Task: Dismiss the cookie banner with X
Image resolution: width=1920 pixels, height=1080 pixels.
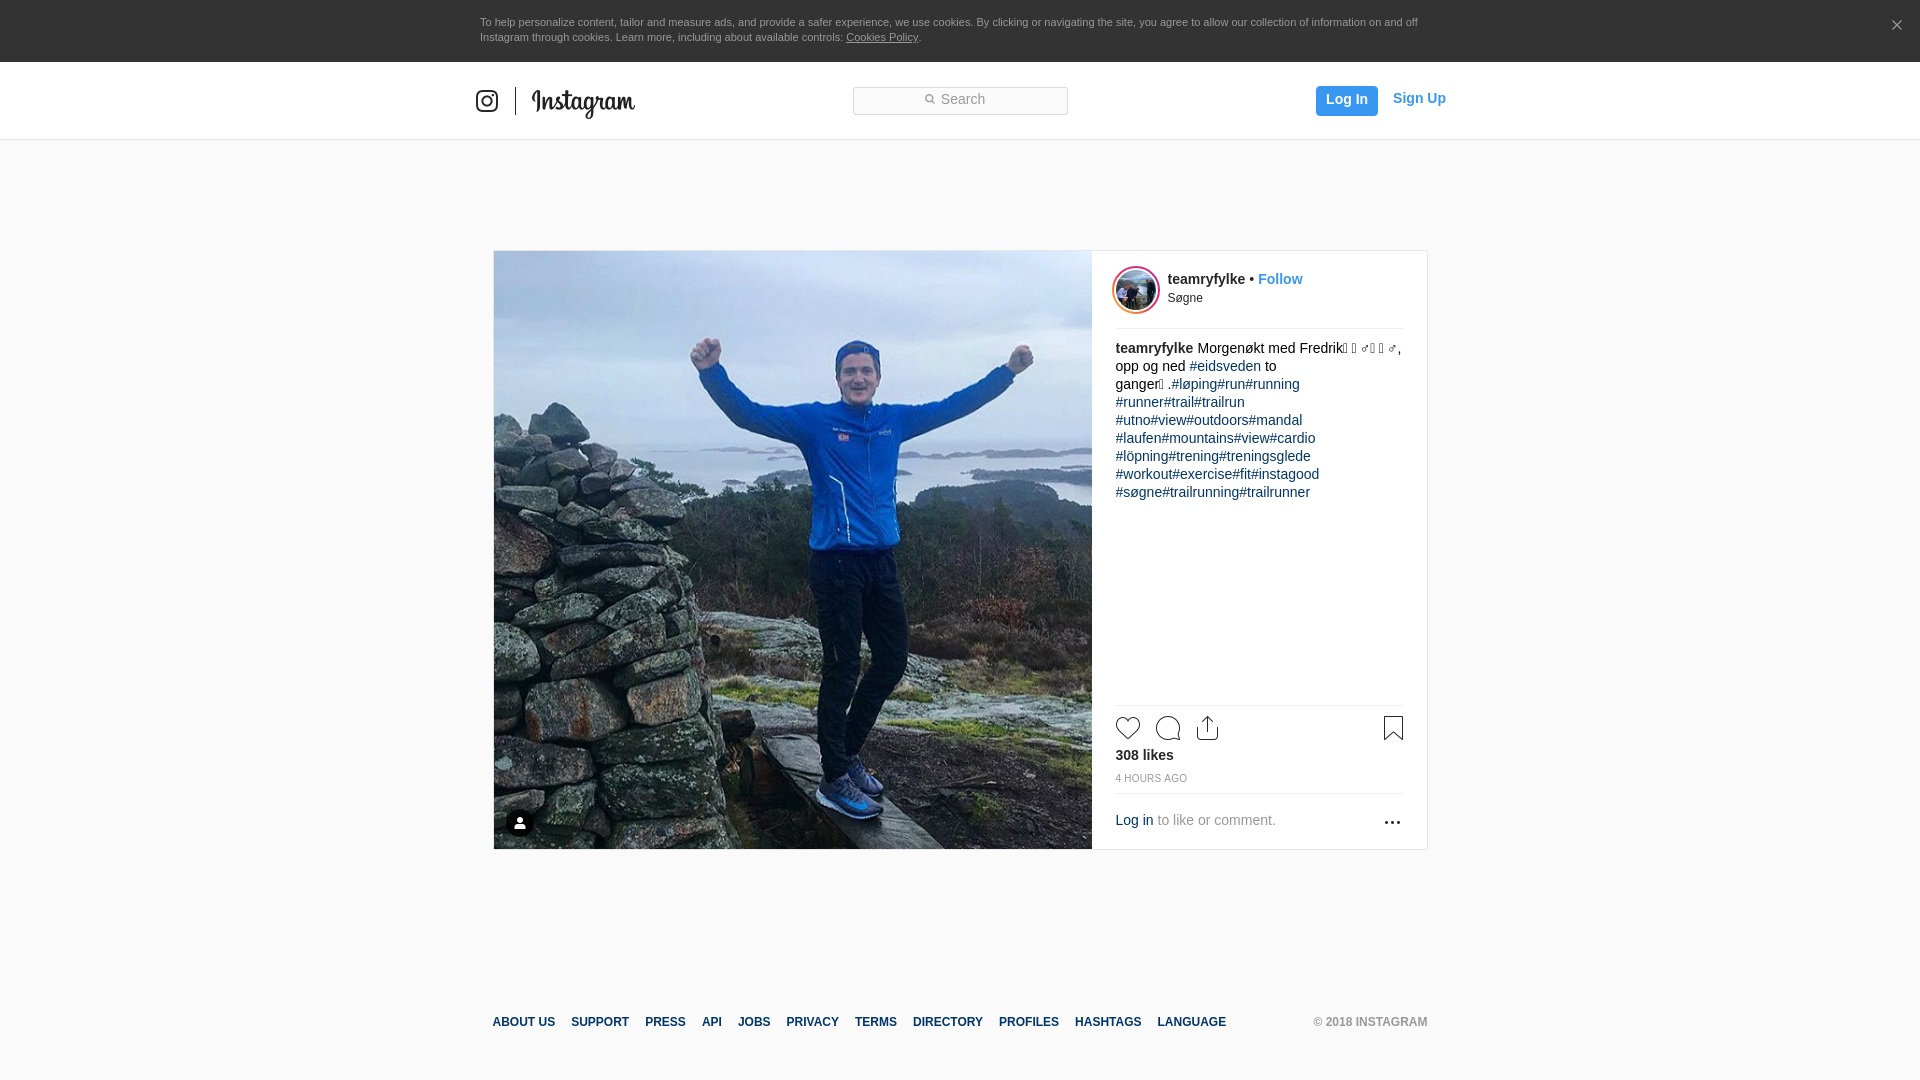Action: pyautogui.click(x=1896, y=26)
